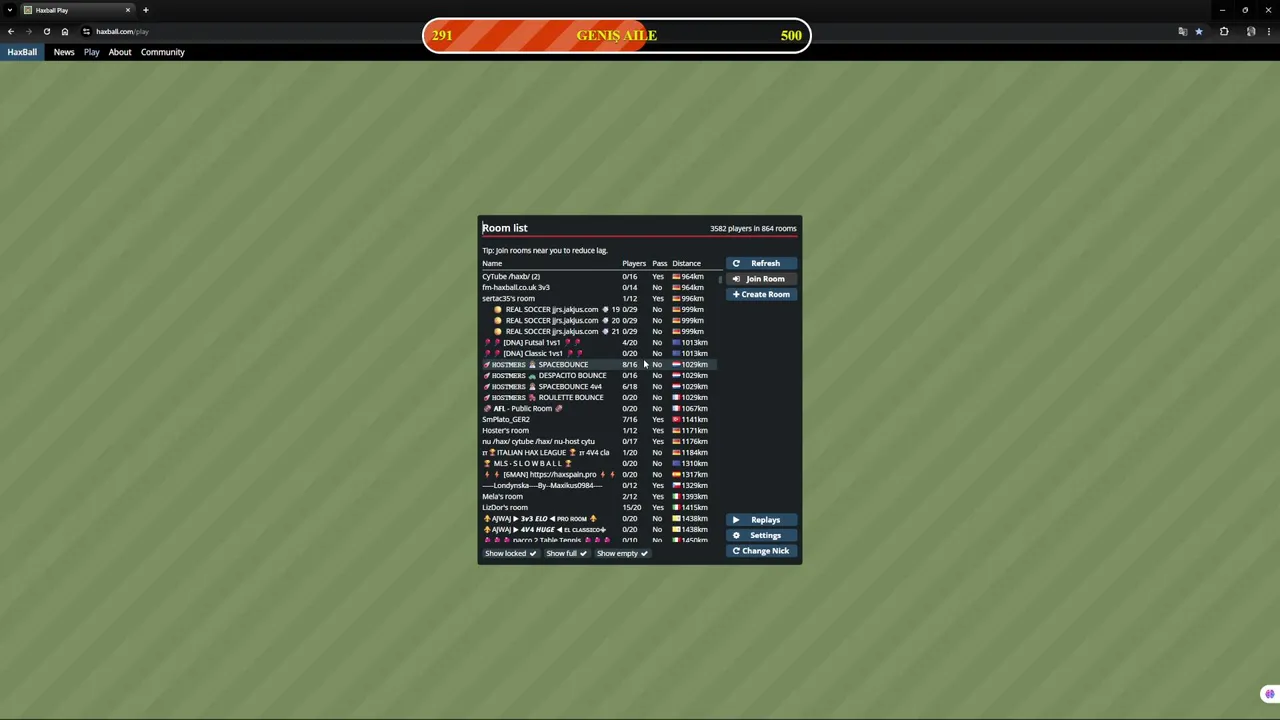Select the HOSTMERS SPACEBOUNCE 8/16 room

tap(598, 364)
